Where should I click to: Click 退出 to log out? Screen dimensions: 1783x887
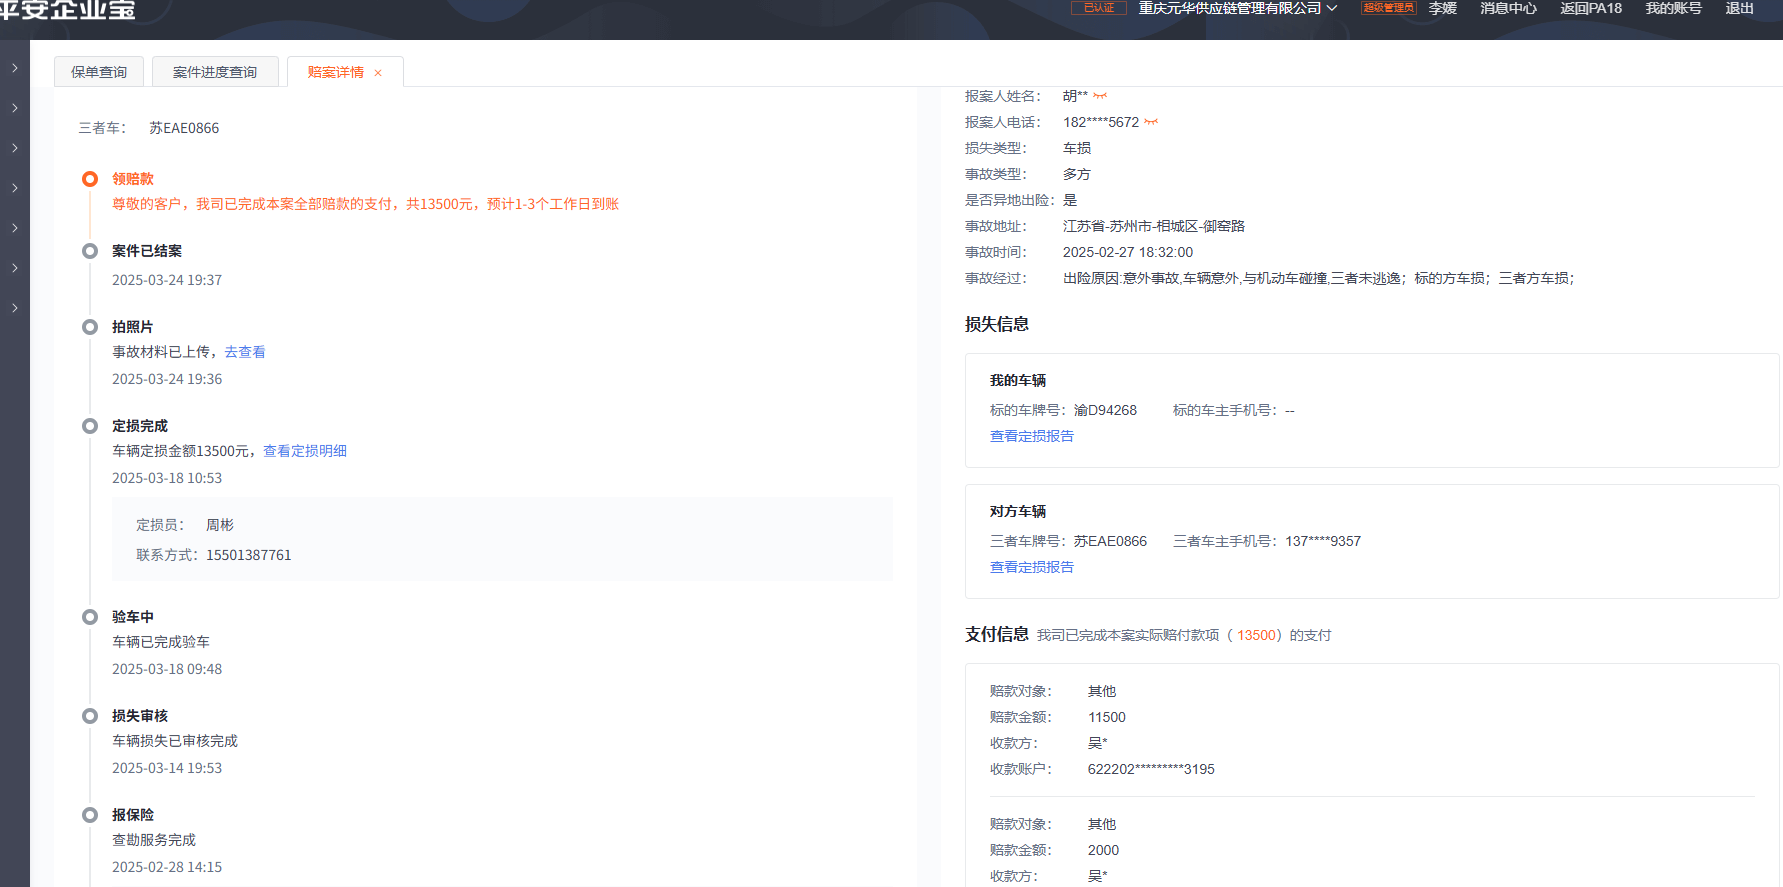pos(1739,8)
